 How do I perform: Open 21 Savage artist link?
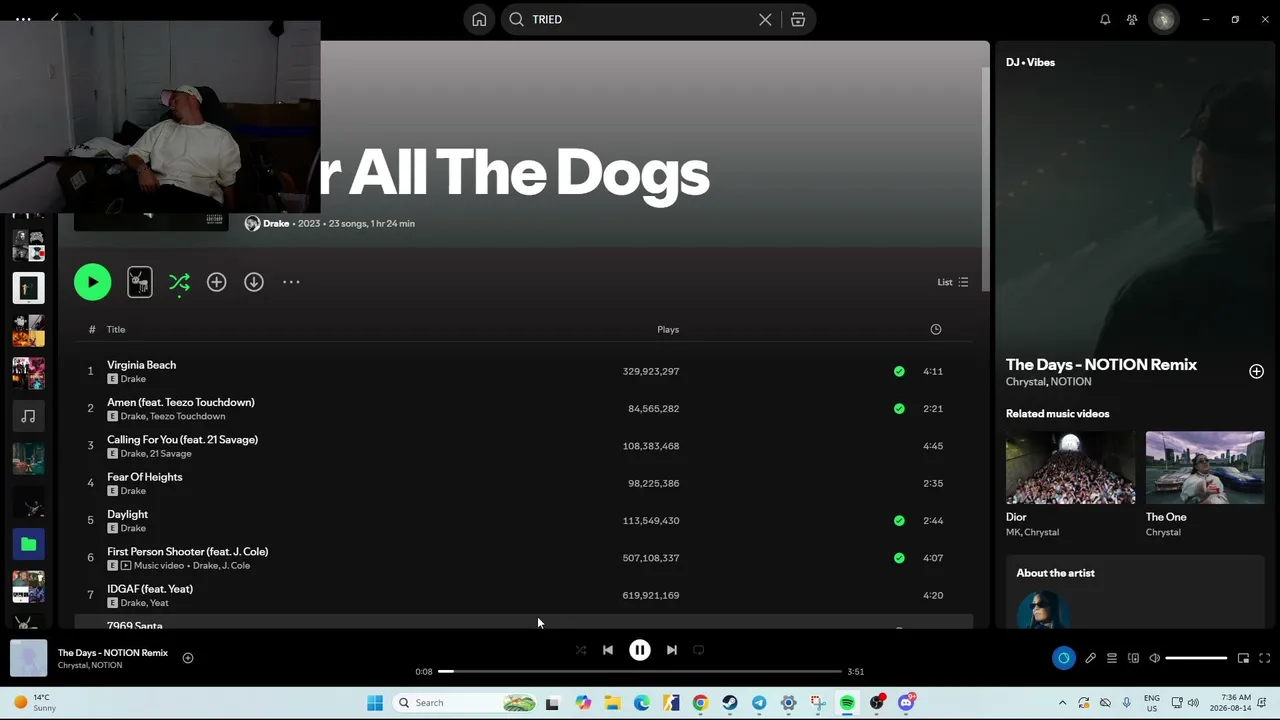[x=171, y=454]
